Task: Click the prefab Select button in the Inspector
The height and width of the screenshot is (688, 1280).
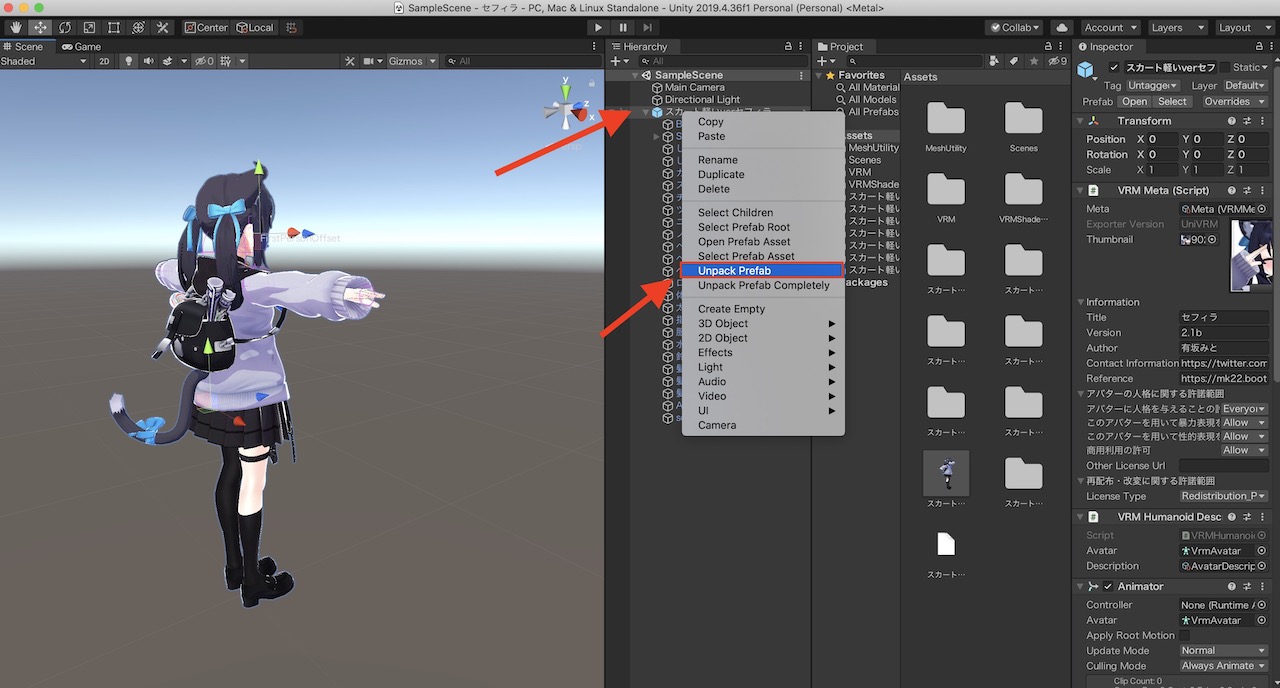Action: click(1172, 101)
